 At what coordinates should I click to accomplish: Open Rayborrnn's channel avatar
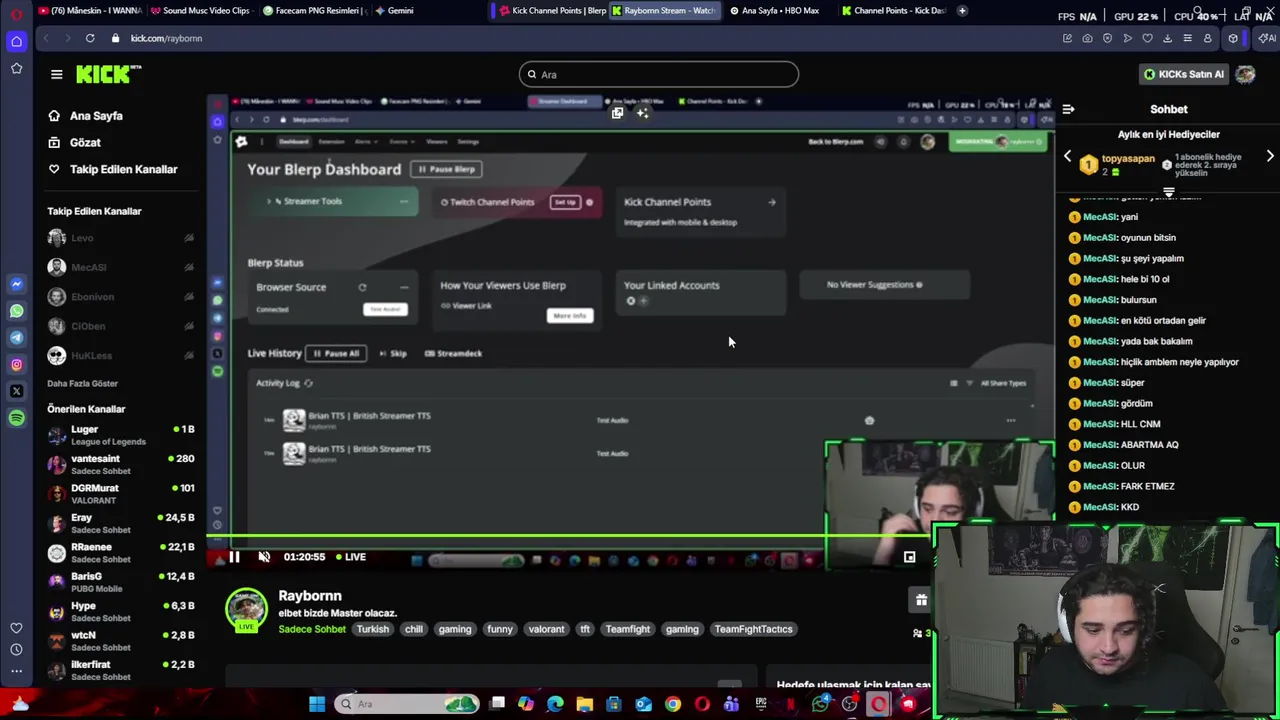click(246, 610)
